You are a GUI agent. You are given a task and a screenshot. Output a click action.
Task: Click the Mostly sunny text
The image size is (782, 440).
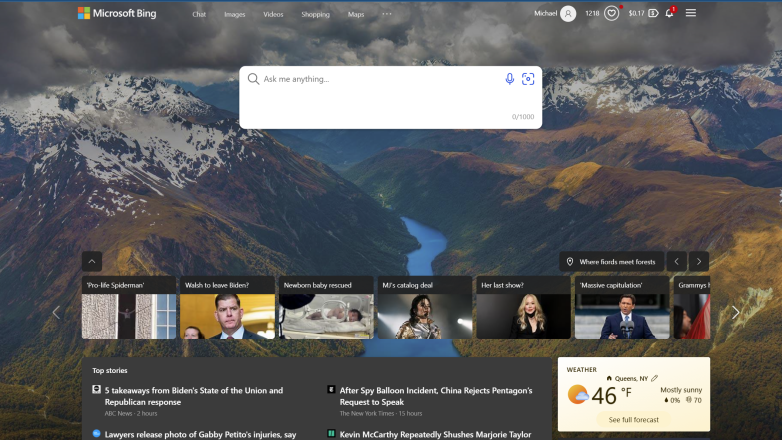(681, 390)
